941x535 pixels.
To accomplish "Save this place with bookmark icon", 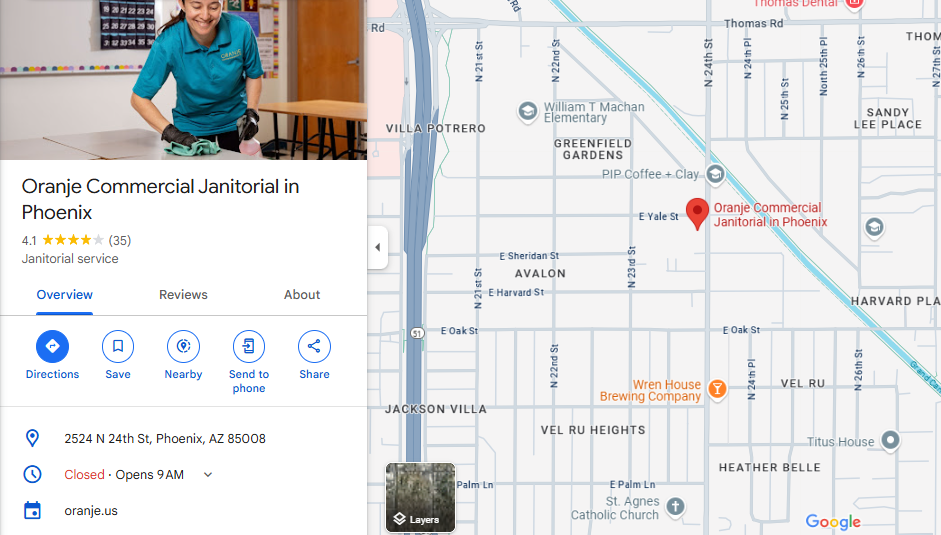I will point(118,346).
